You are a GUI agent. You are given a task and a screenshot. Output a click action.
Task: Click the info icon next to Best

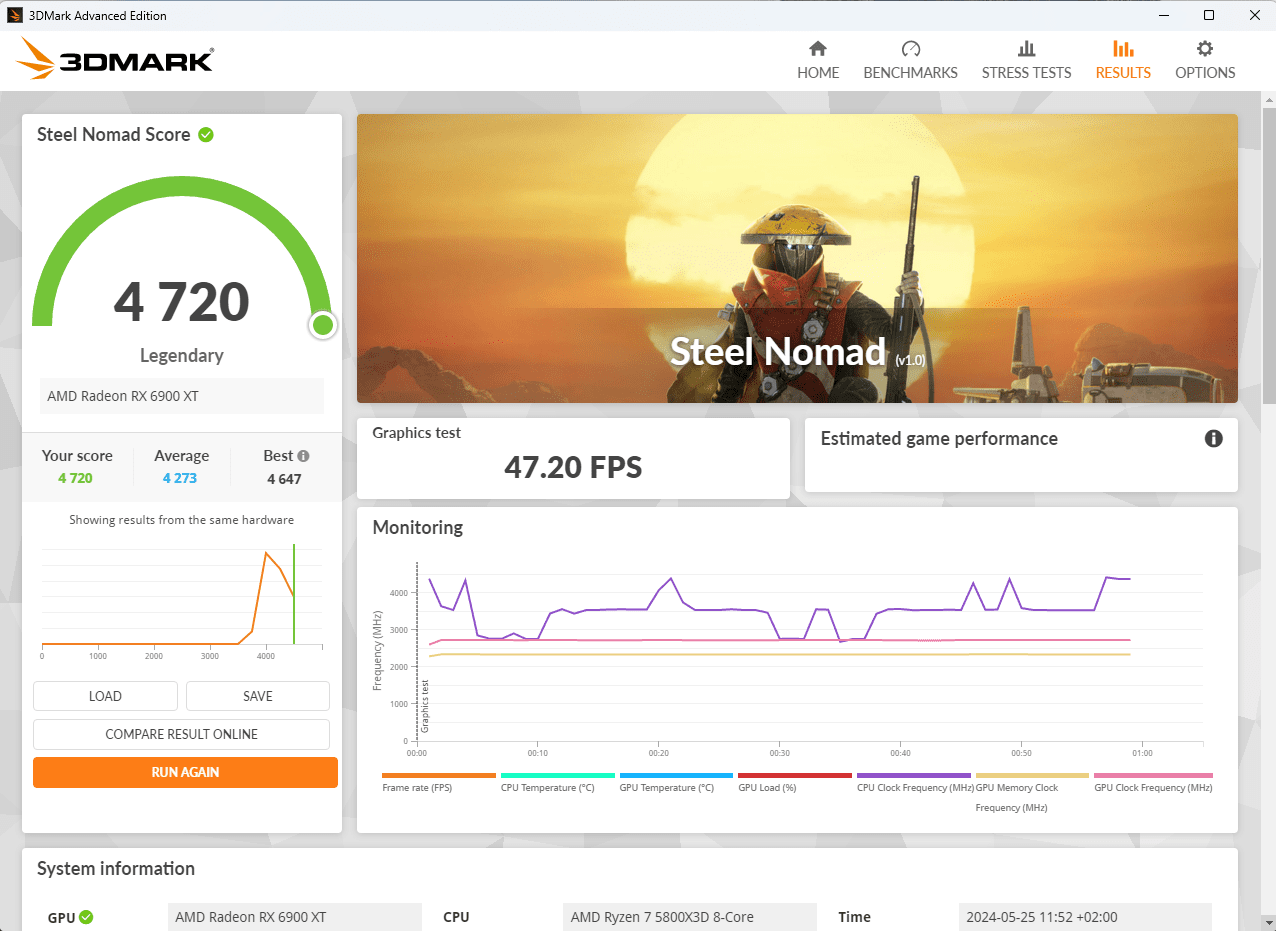click(303, 456)
